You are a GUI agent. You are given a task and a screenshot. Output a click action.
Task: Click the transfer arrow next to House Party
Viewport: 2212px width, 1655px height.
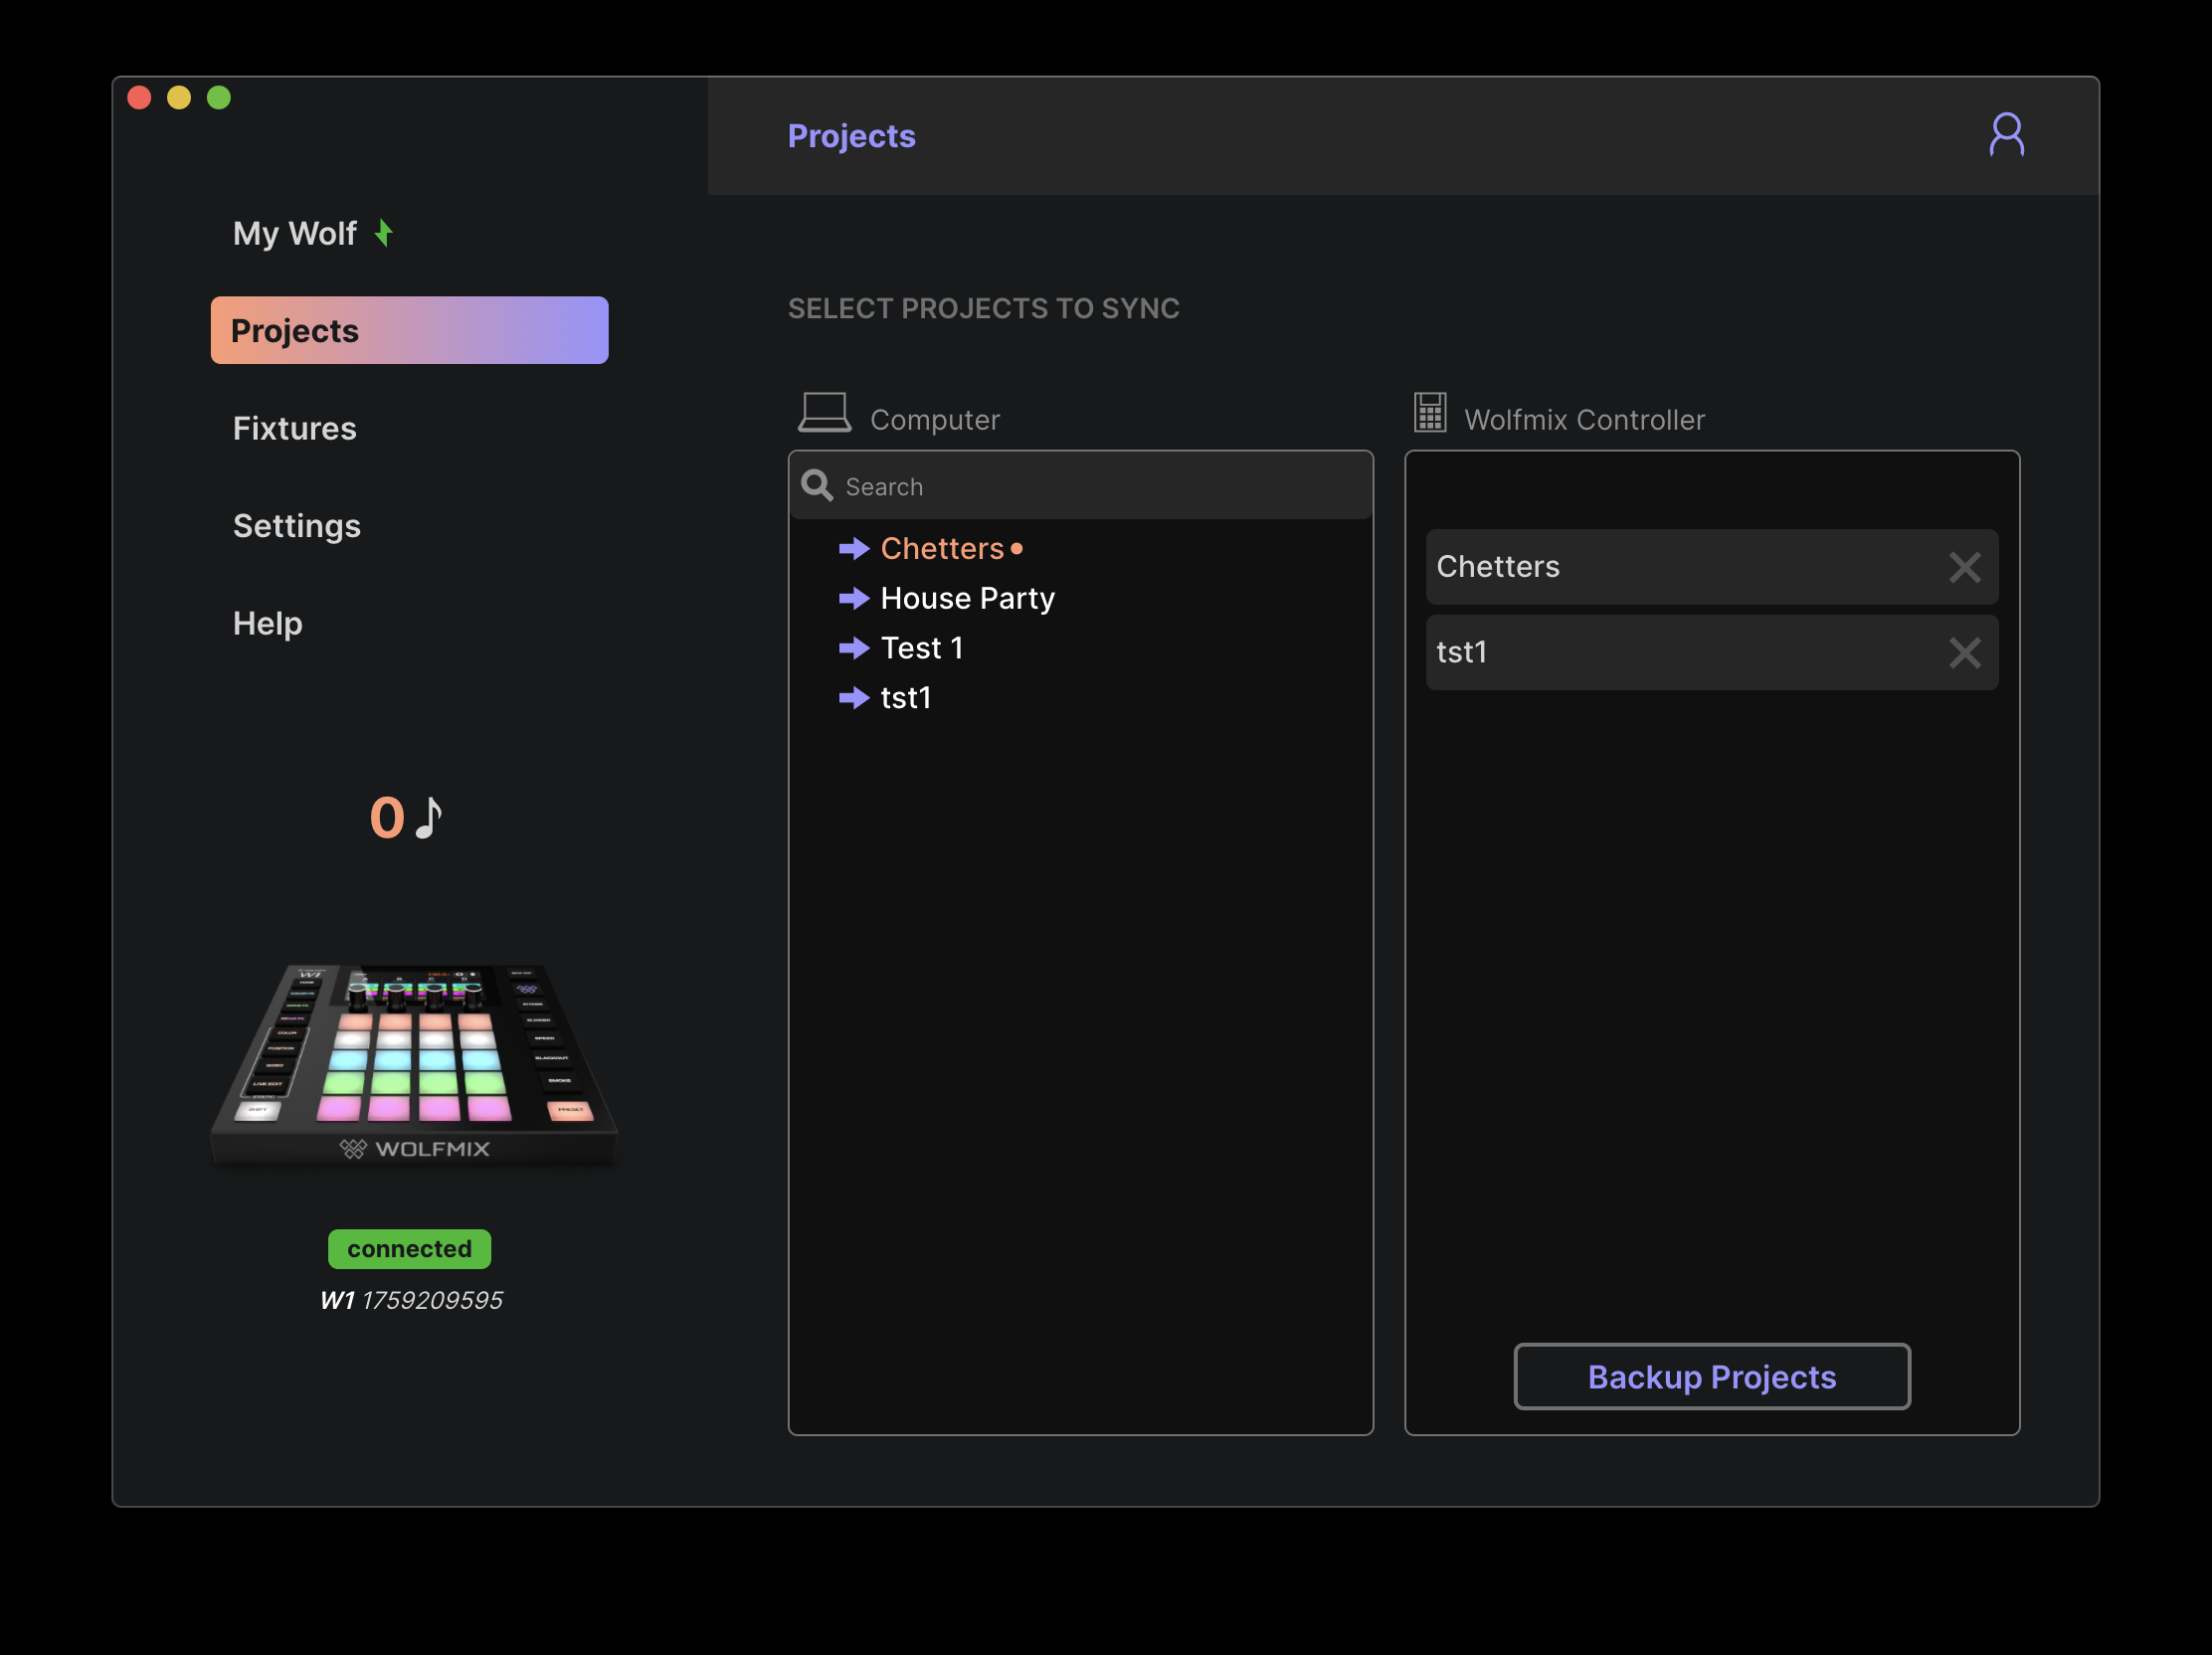point(853,598)
